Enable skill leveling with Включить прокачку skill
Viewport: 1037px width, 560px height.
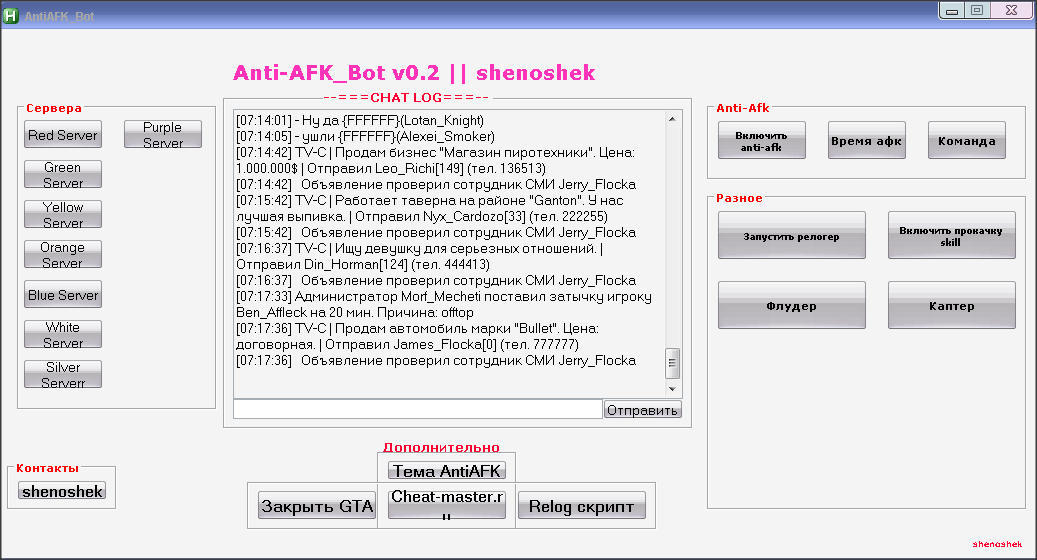pos(951,236)
